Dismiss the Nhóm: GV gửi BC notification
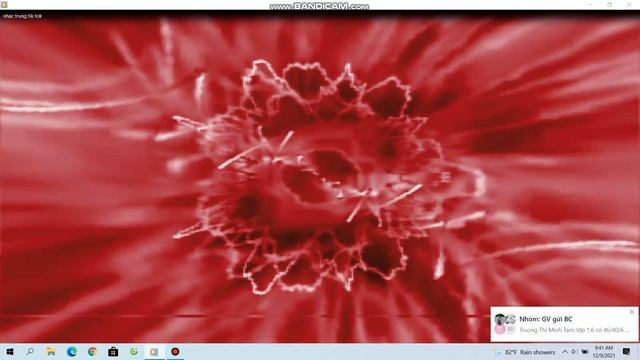 [x=632, y=312]
